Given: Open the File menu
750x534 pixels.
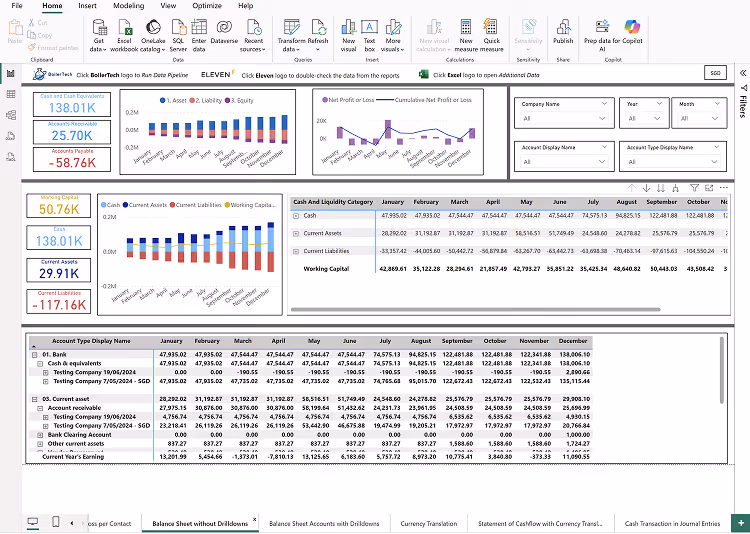Looking at the screenshot, I should pyautogui.click(x=17, y=6).
